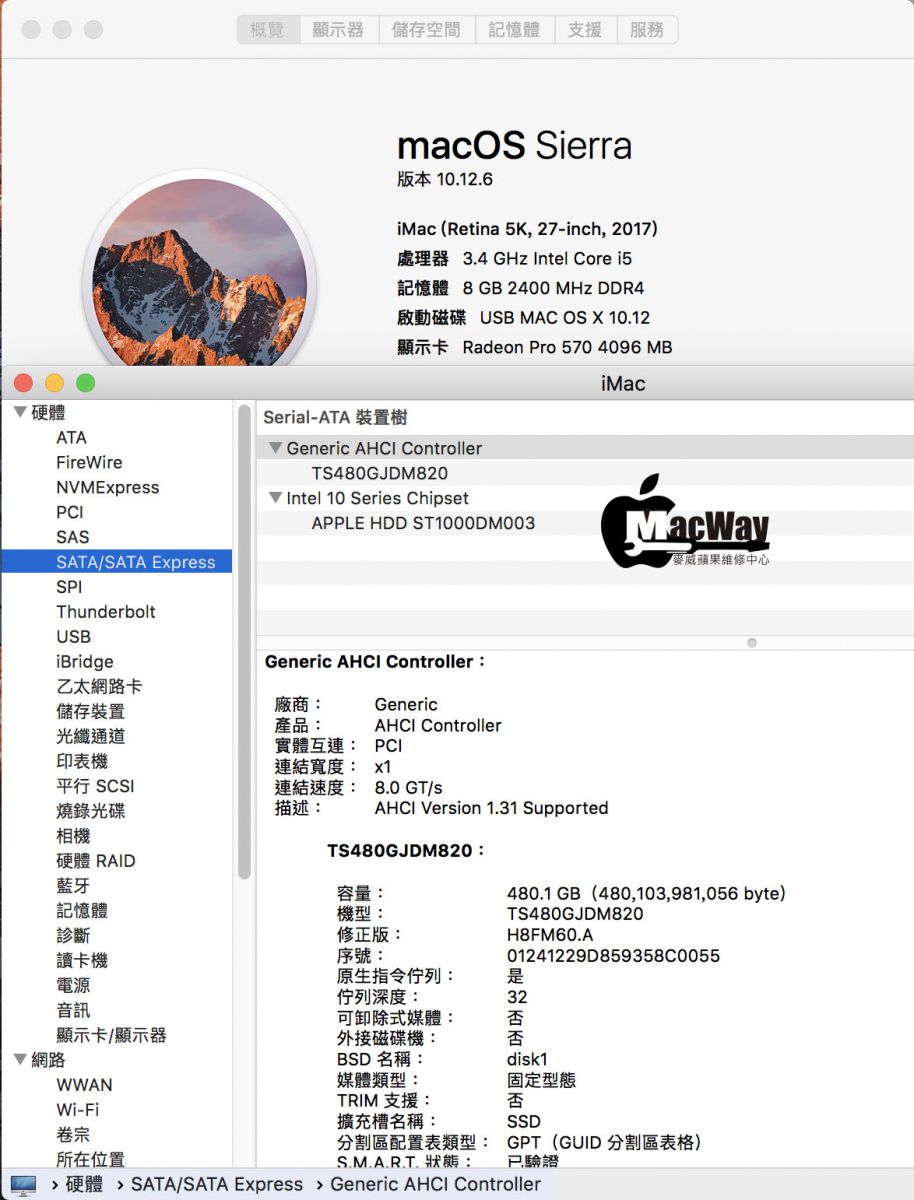The height and width of the screenshot is (1200, 914).
Task: Select 乙太網路卡 in the sidebar
Action: (x=99, y=687)
